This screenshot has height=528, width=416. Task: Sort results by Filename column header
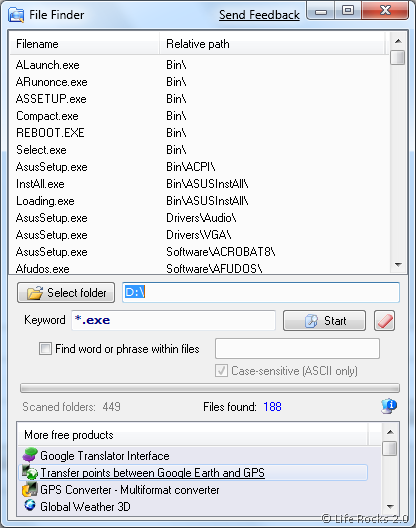coord(84,44)
